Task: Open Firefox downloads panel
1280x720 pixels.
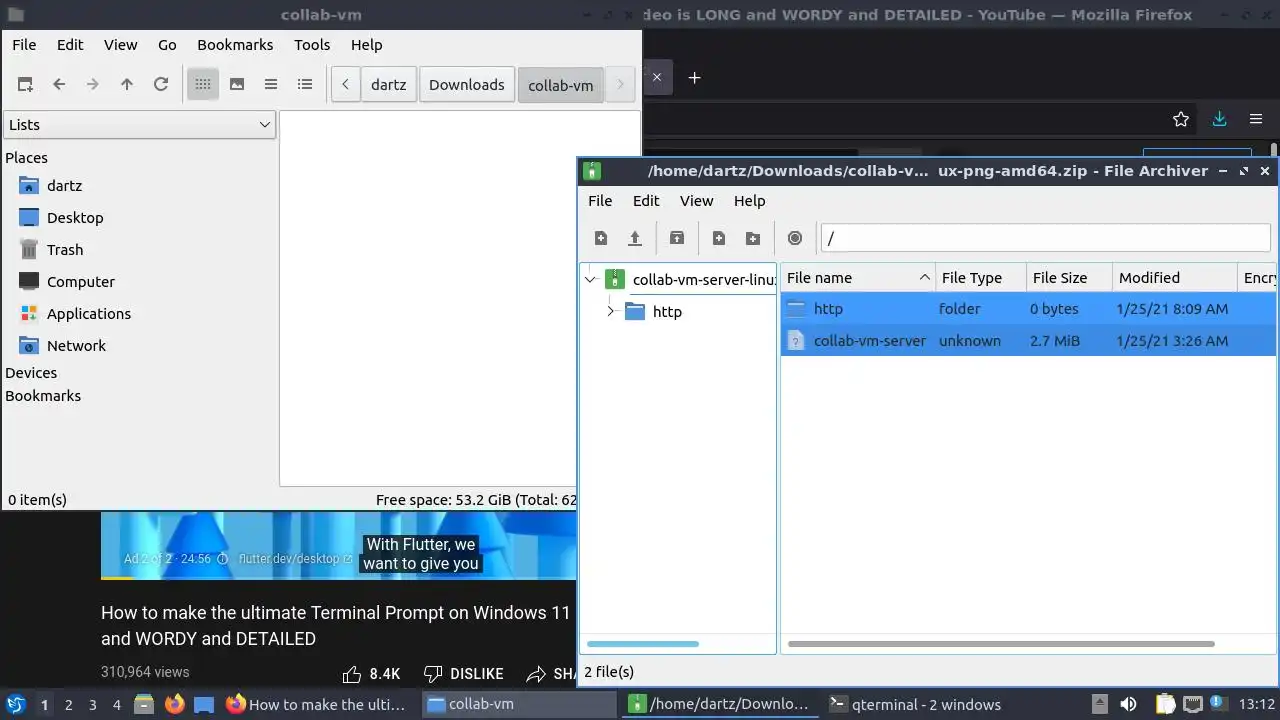Action: [1219, 119]
